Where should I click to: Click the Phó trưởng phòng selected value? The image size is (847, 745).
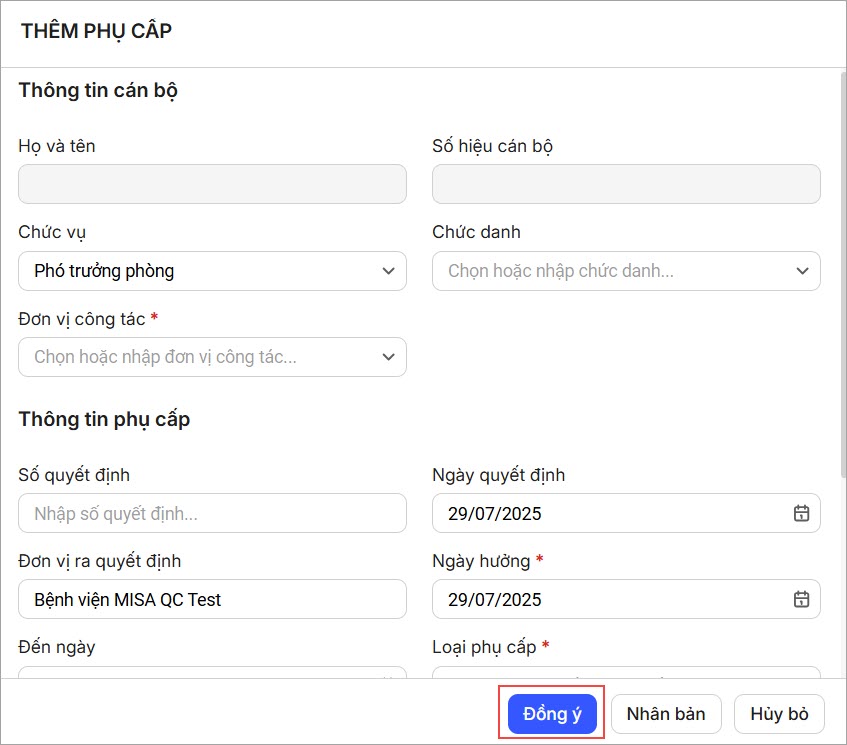tap(104, 271)
